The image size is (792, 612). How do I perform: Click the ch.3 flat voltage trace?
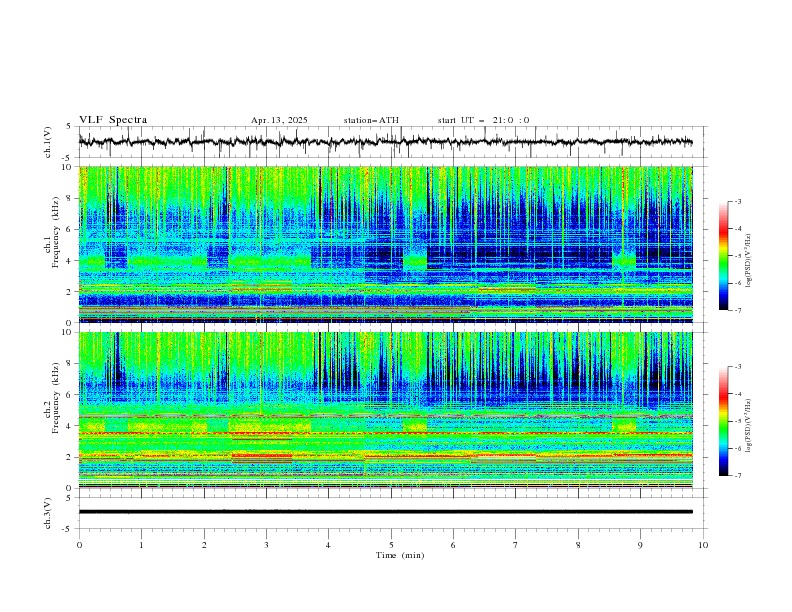(385, 512)
